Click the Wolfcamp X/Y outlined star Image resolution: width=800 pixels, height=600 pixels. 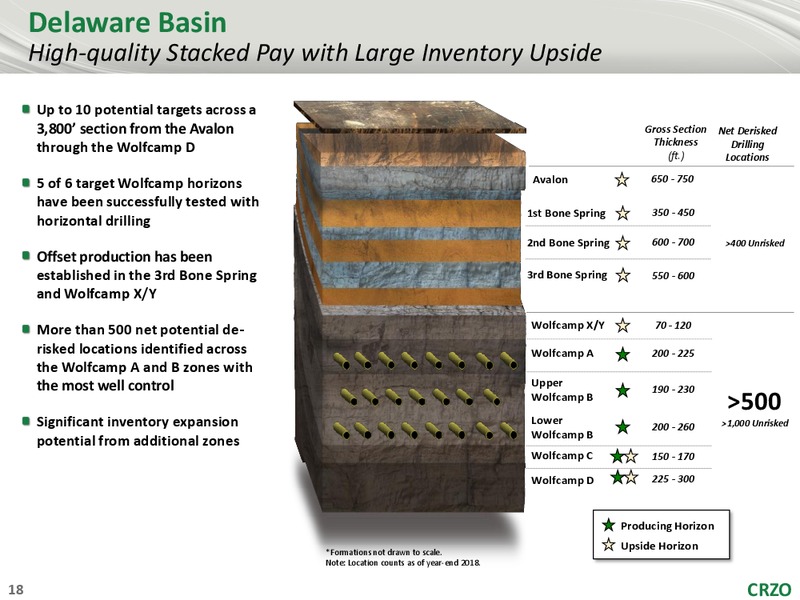point(622,326)
